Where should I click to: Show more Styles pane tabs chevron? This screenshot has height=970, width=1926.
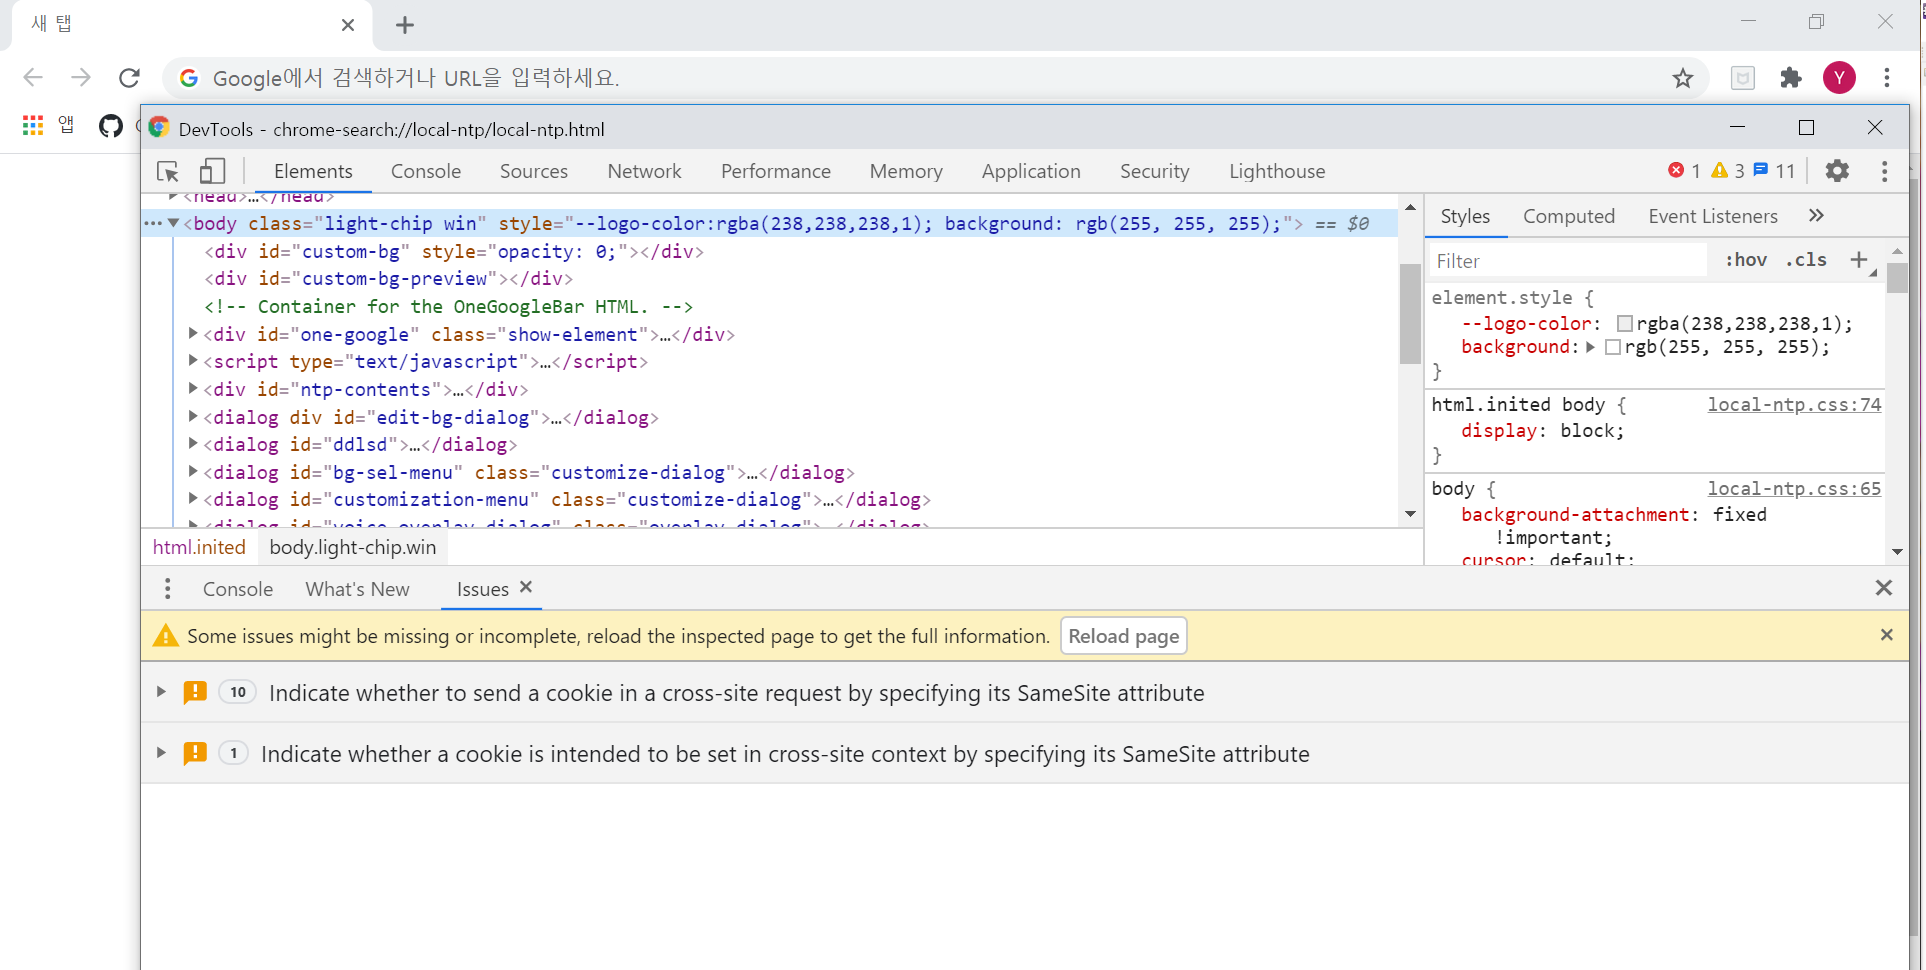1816,216
